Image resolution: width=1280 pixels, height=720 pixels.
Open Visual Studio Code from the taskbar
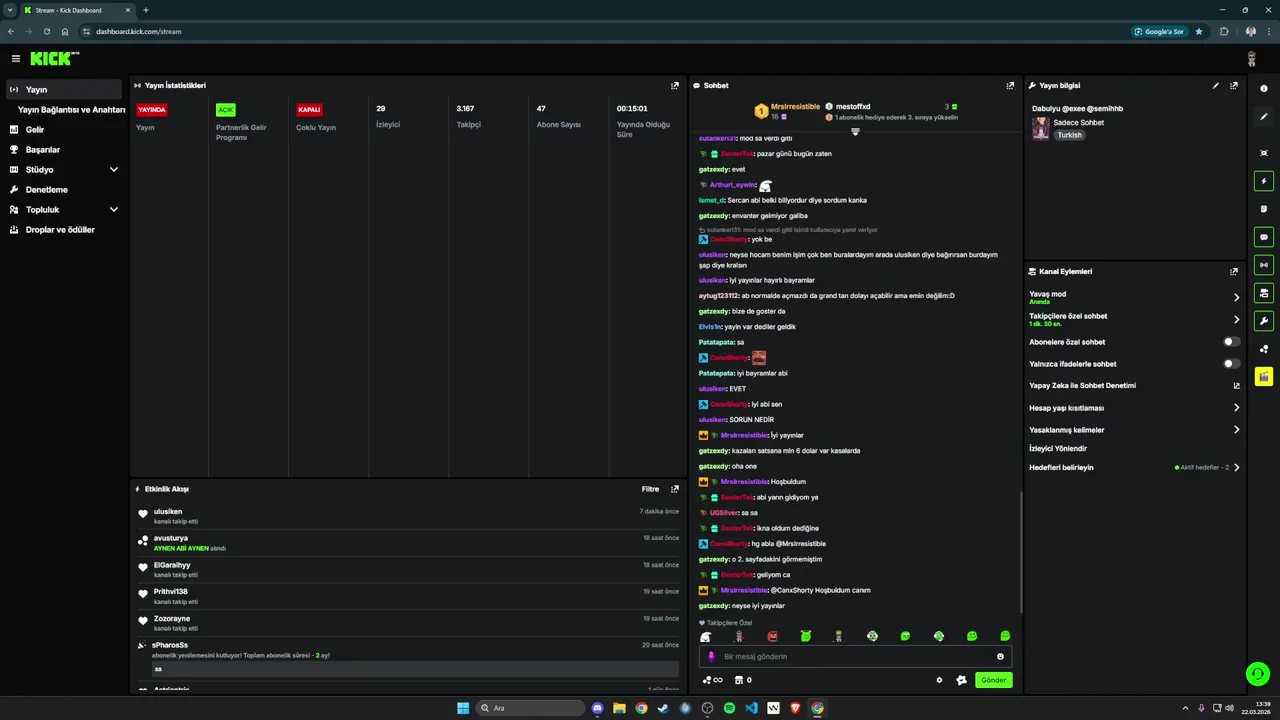[x=751, y=708]
